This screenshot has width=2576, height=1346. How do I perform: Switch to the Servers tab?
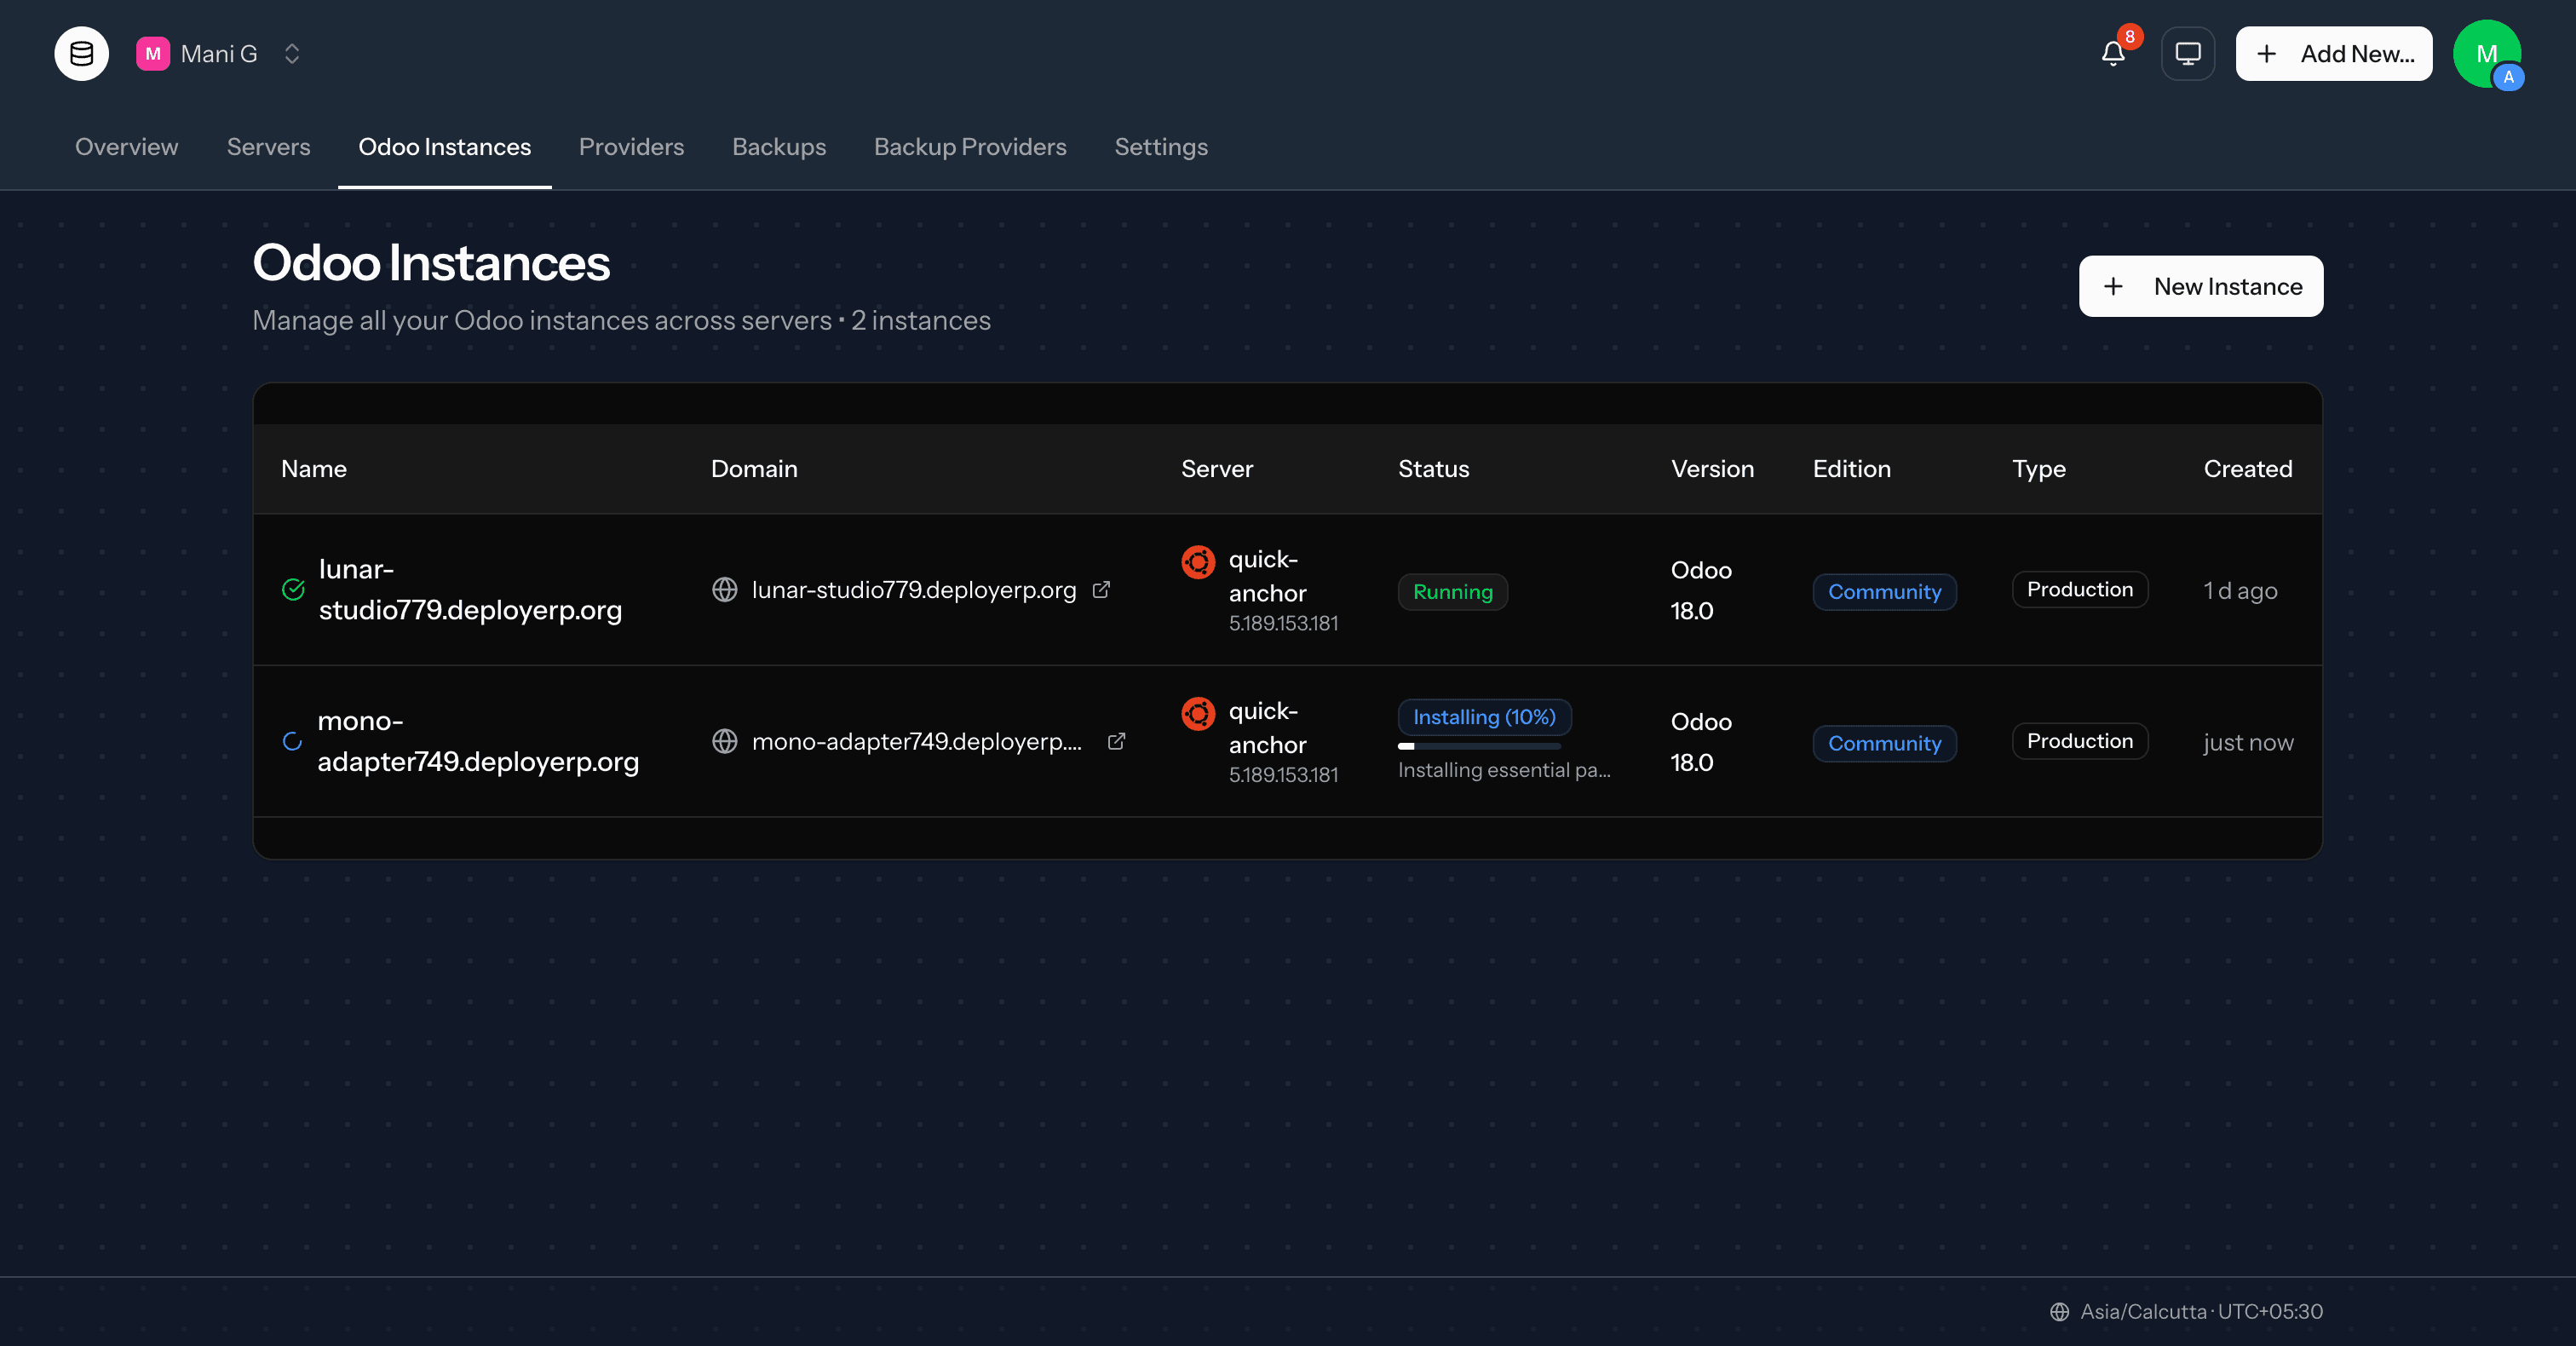coord(269,147)
